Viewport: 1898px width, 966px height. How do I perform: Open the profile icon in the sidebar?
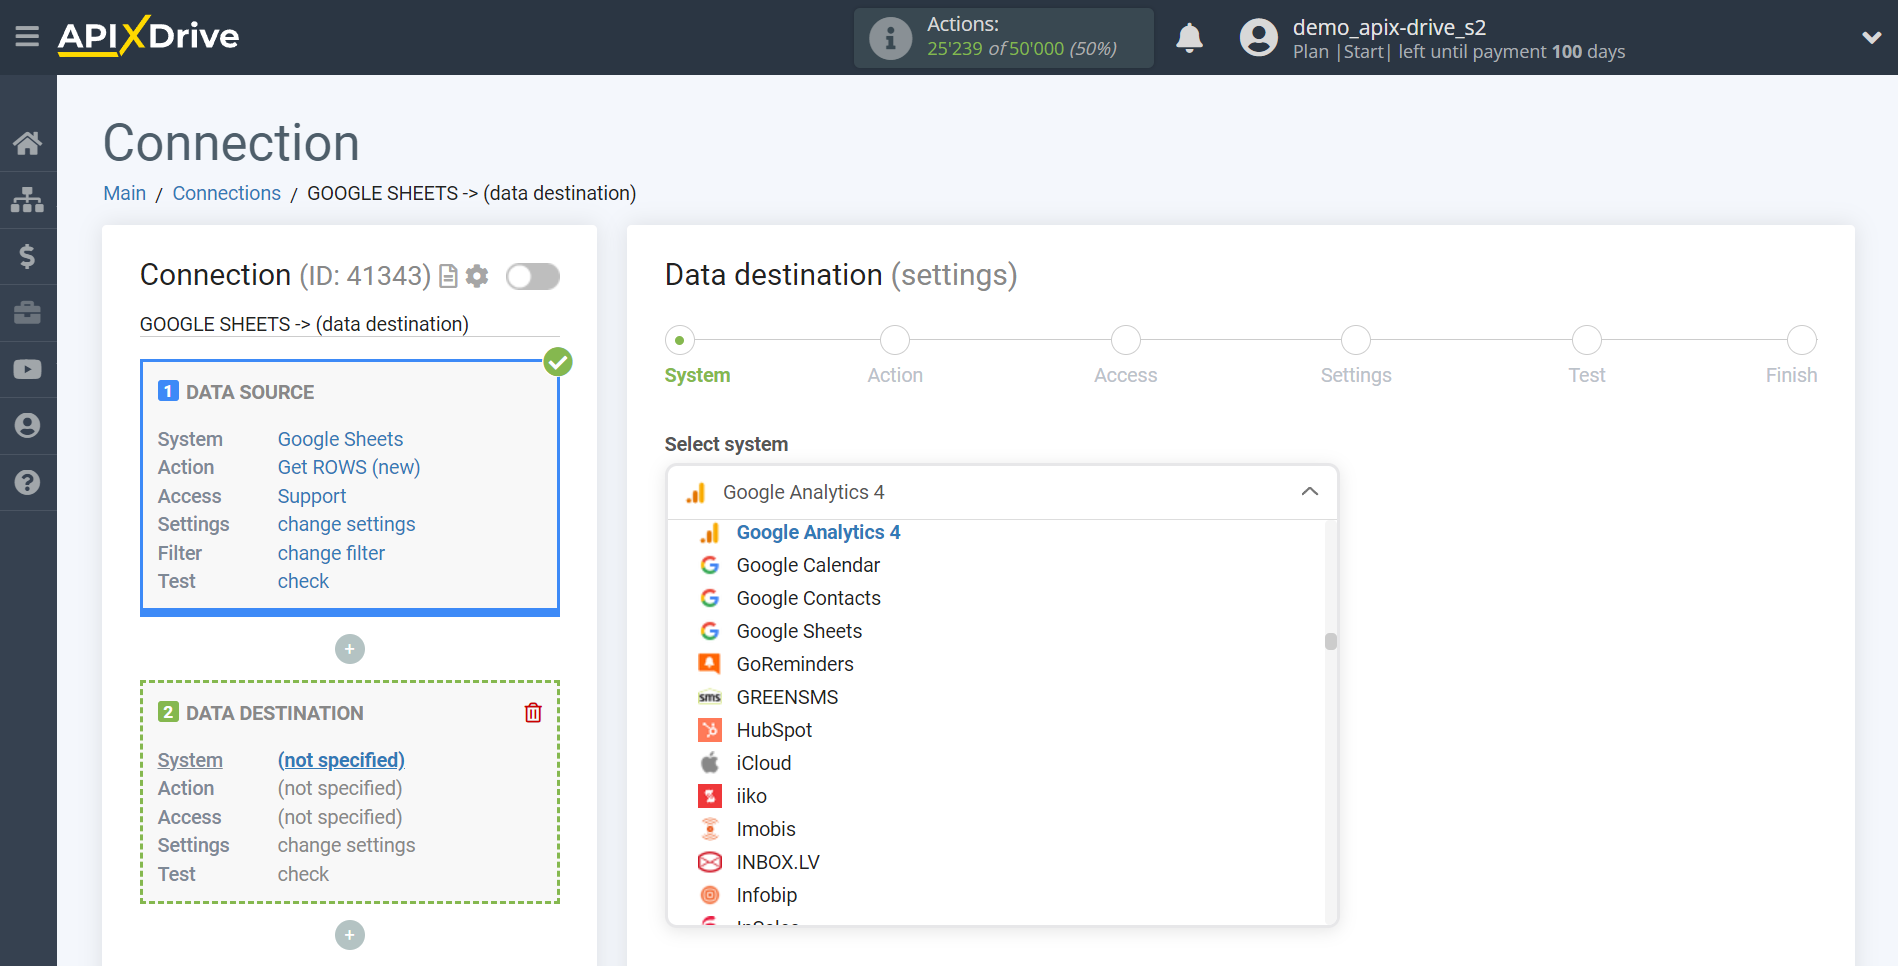pos(28,425)
